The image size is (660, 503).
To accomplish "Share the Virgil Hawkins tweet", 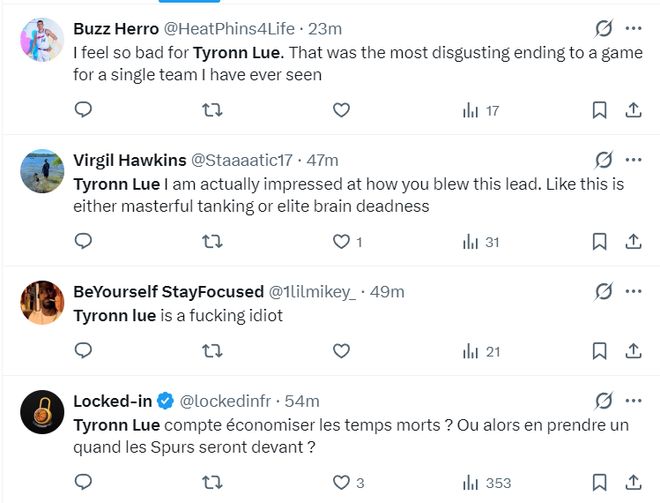I will coord(633,241).
